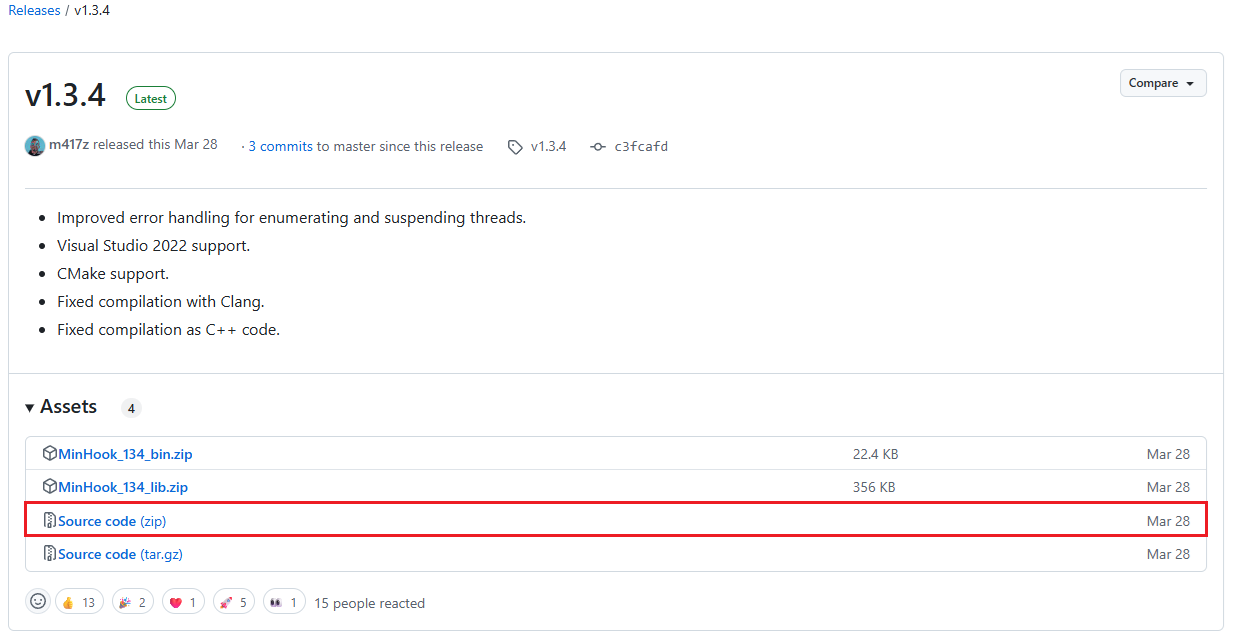This screenshot has height=631, width=1233.
Task: Open commit c3fcafd
Action: tap(641, 146)
